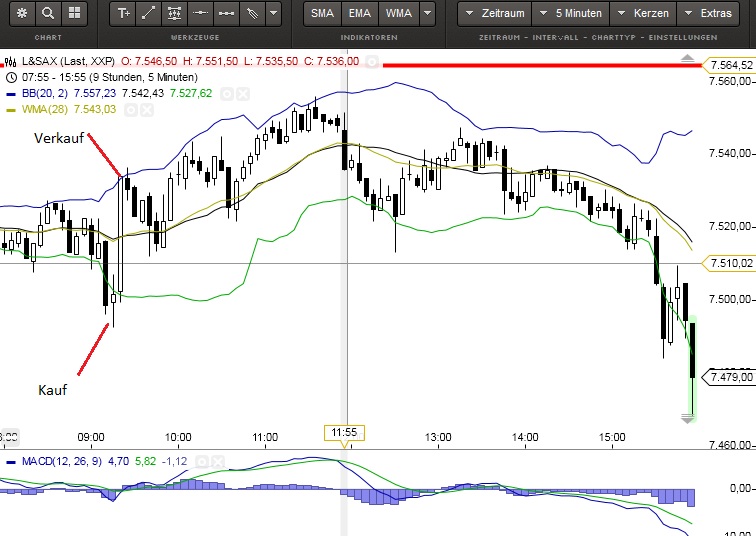The image size is (756, 536).
Task: Click the 14:00 time axis label
Action: tap(525, 437)
